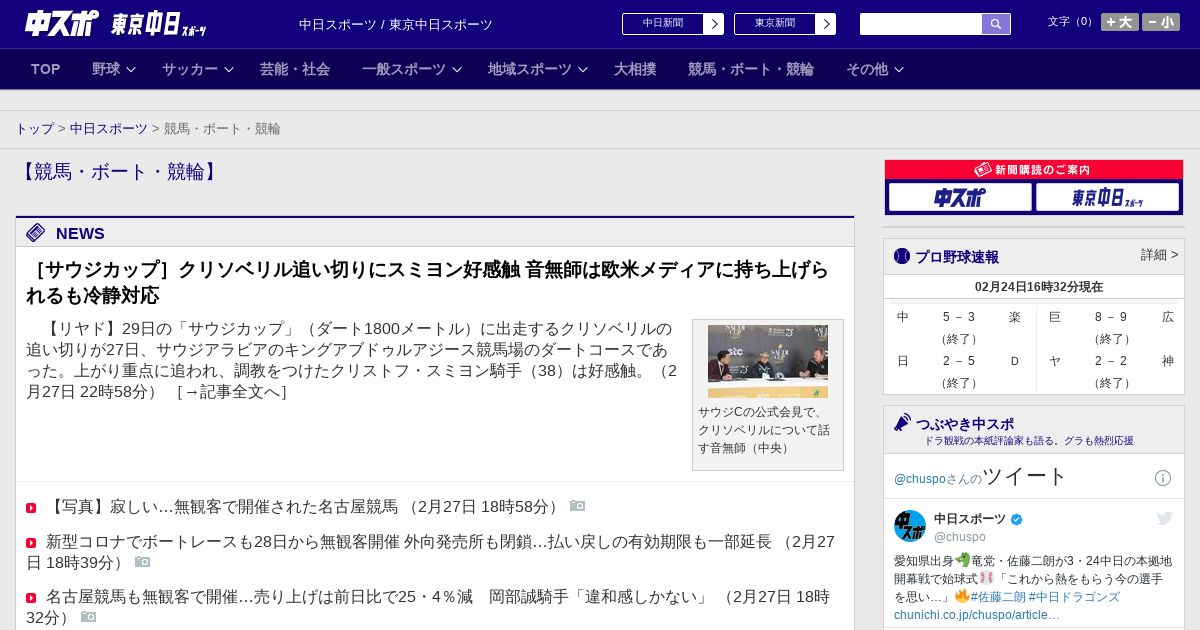
Task: Click the arrow next to 中日新聞
Action: [714, 24]
